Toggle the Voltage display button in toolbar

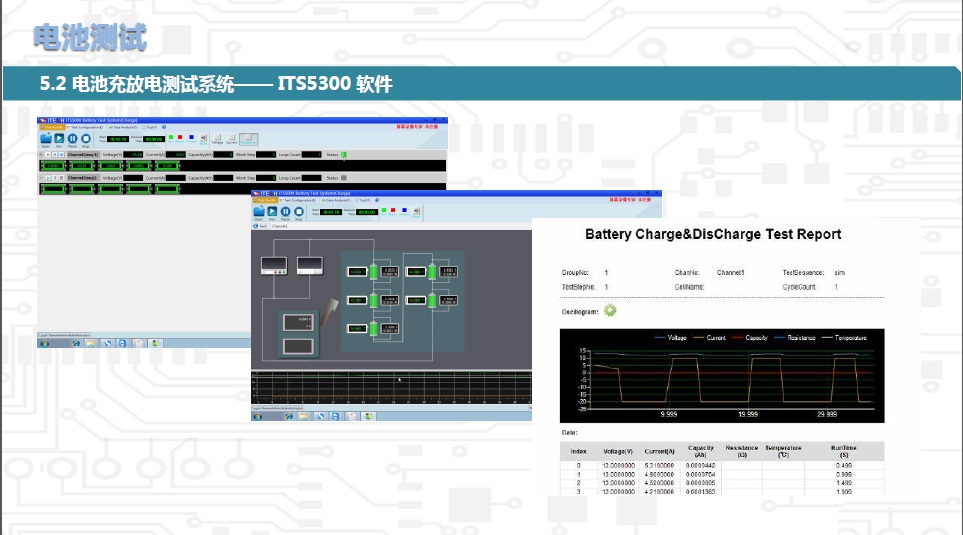point(217,139)
